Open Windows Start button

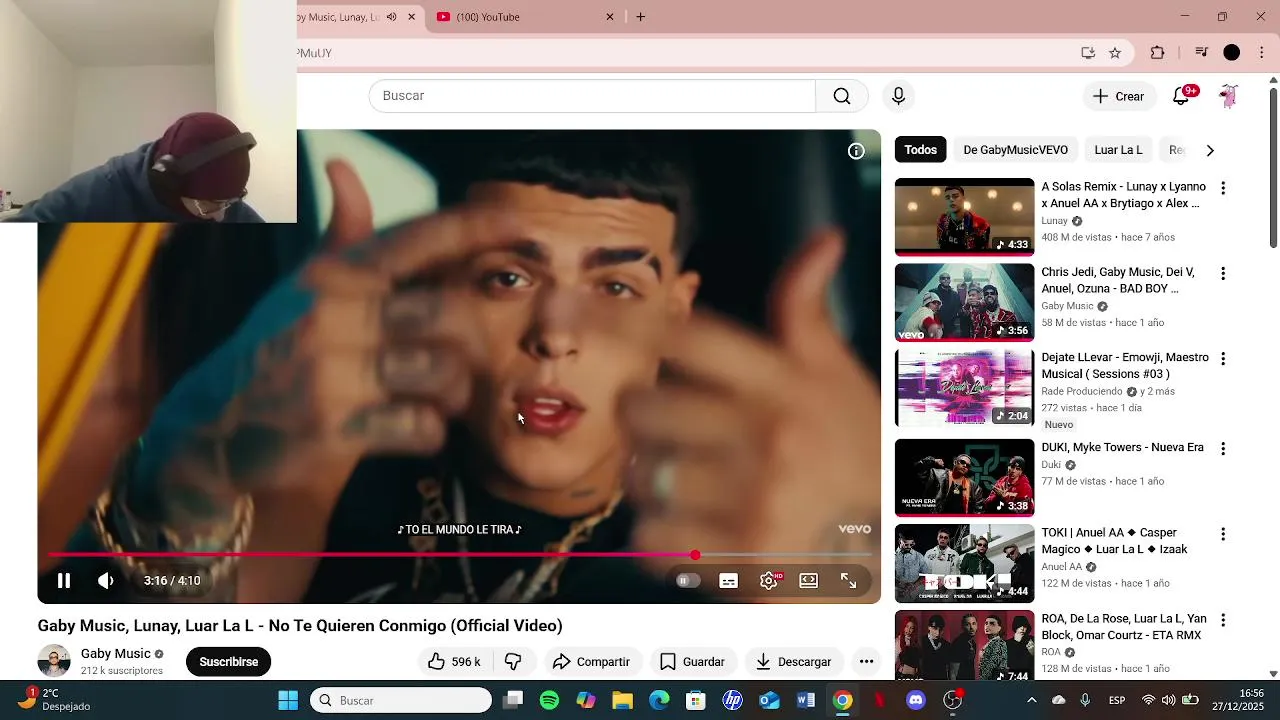(288, 701)
